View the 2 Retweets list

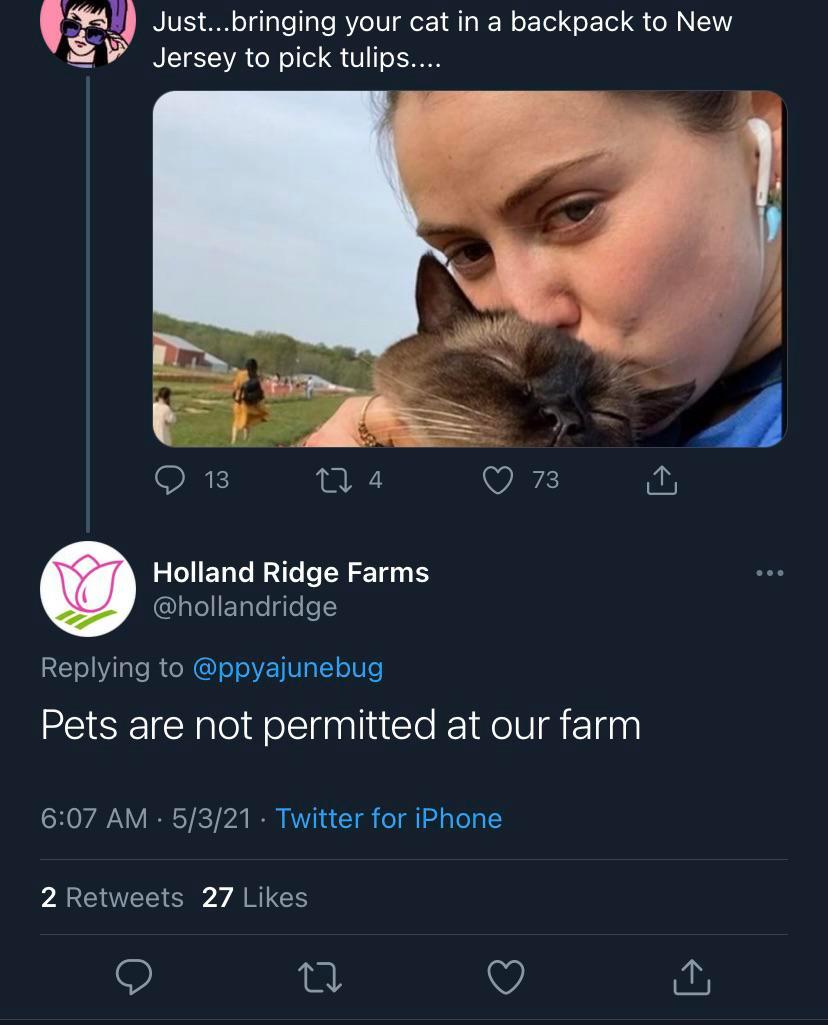pyautogui.click(x=112, y=898)
